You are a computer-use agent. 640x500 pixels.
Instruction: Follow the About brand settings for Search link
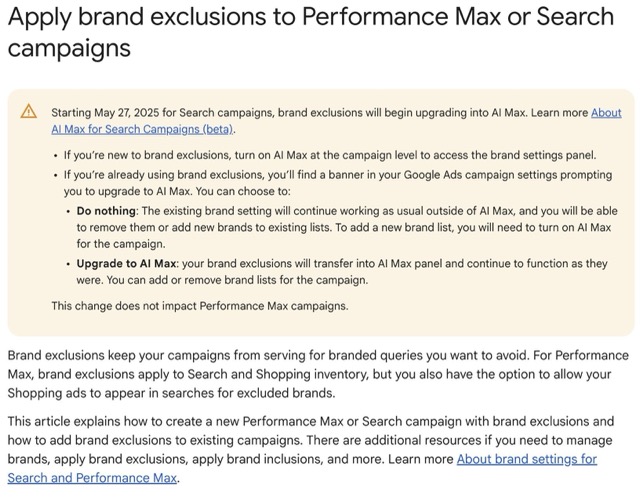tap(526, 459)
